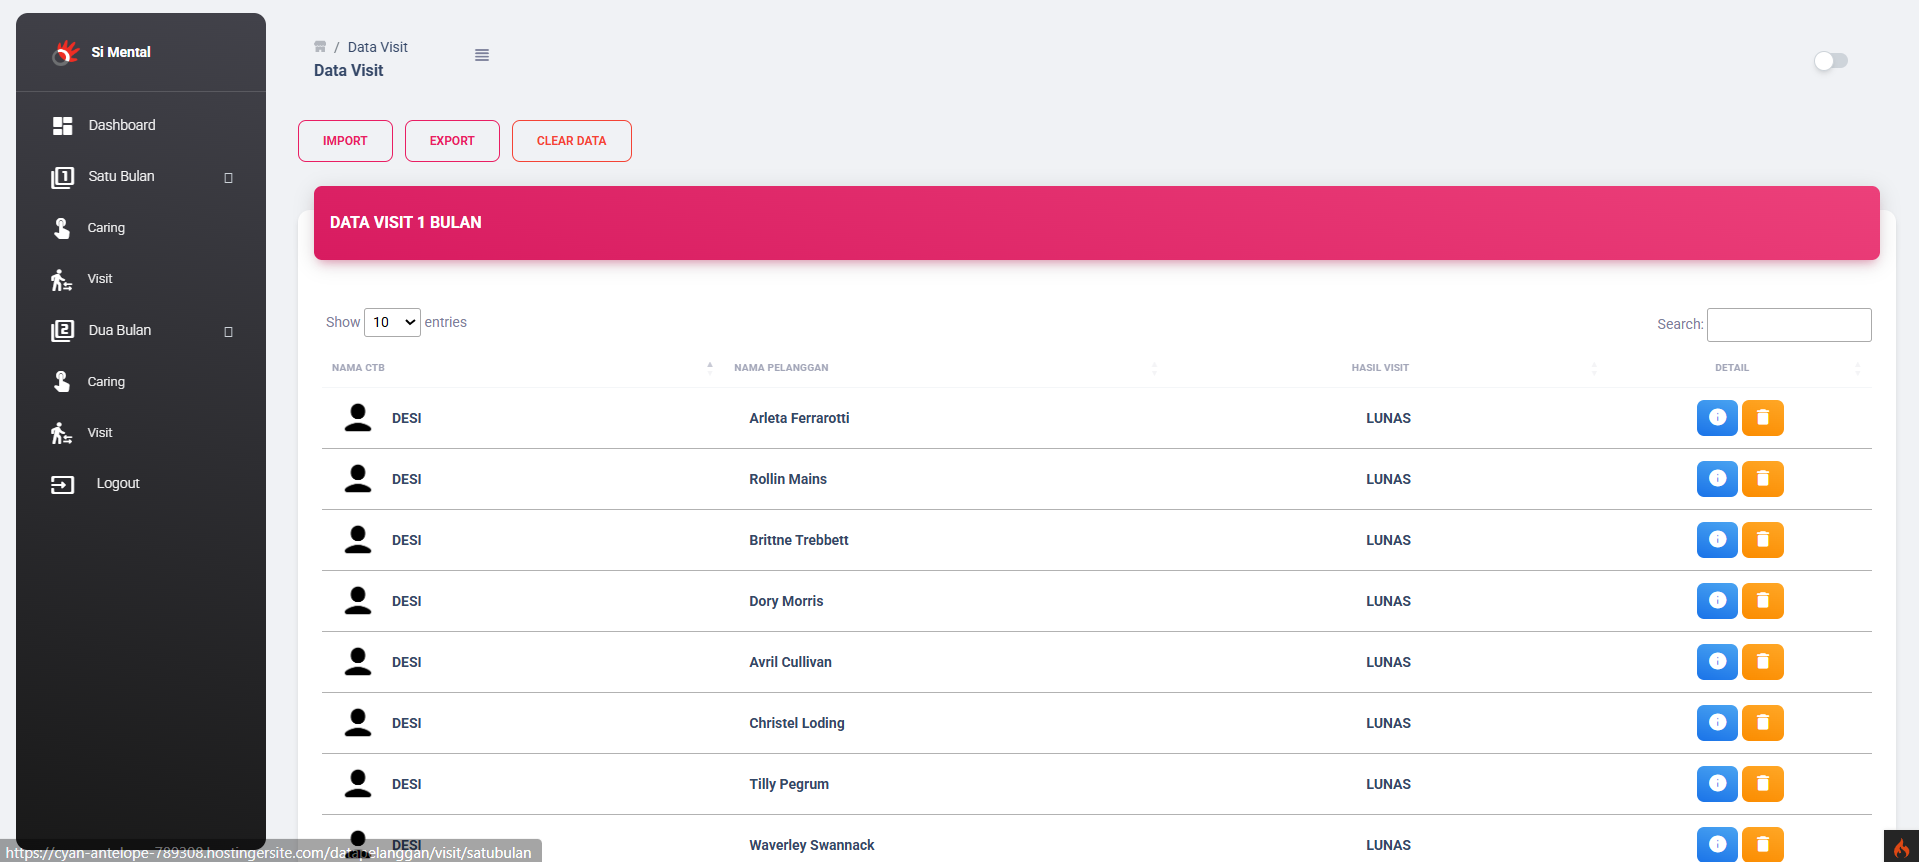Open detail info for Rollin Mains

(x=1717, y=479)
